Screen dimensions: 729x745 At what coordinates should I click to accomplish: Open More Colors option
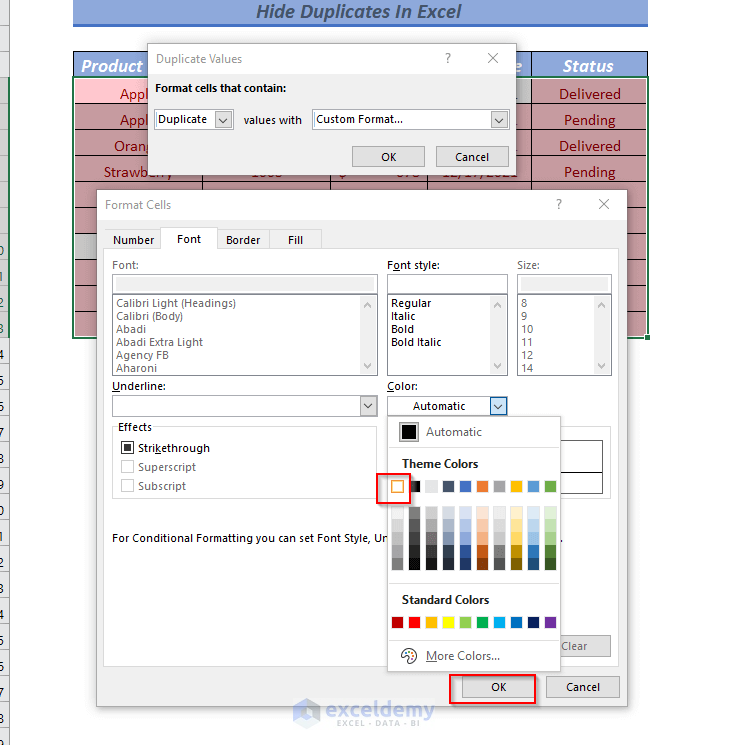[x=462, y=656]
